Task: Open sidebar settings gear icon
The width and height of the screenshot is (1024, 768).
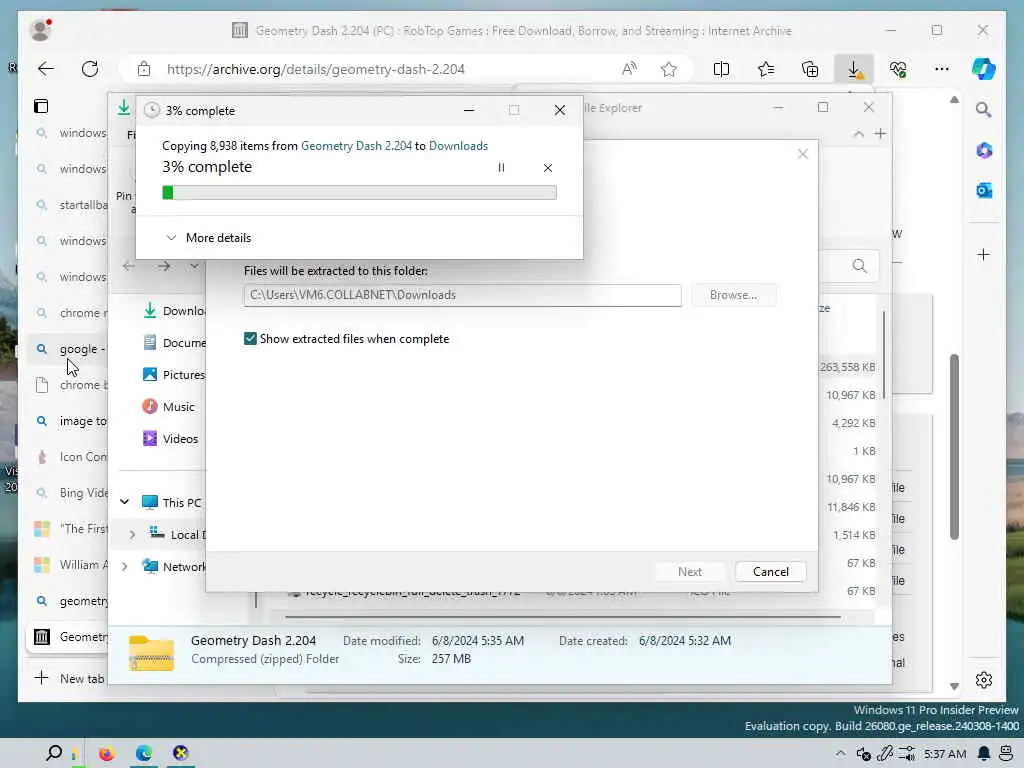Action: pos(984,680)
